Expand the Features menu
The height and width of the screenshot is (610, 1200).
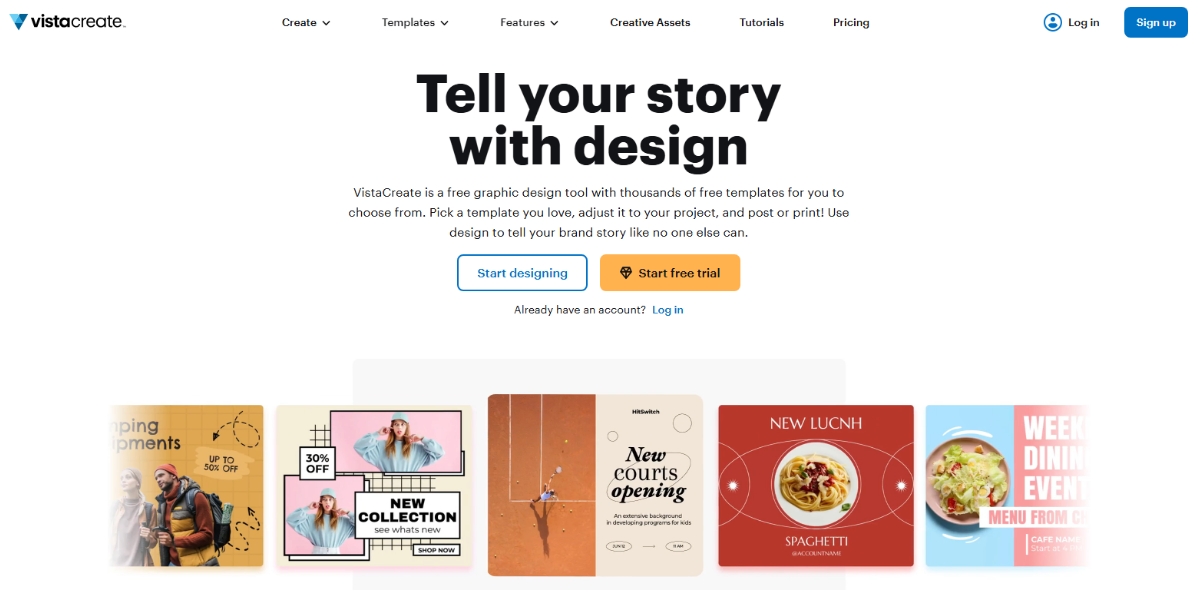click(529, 21)
